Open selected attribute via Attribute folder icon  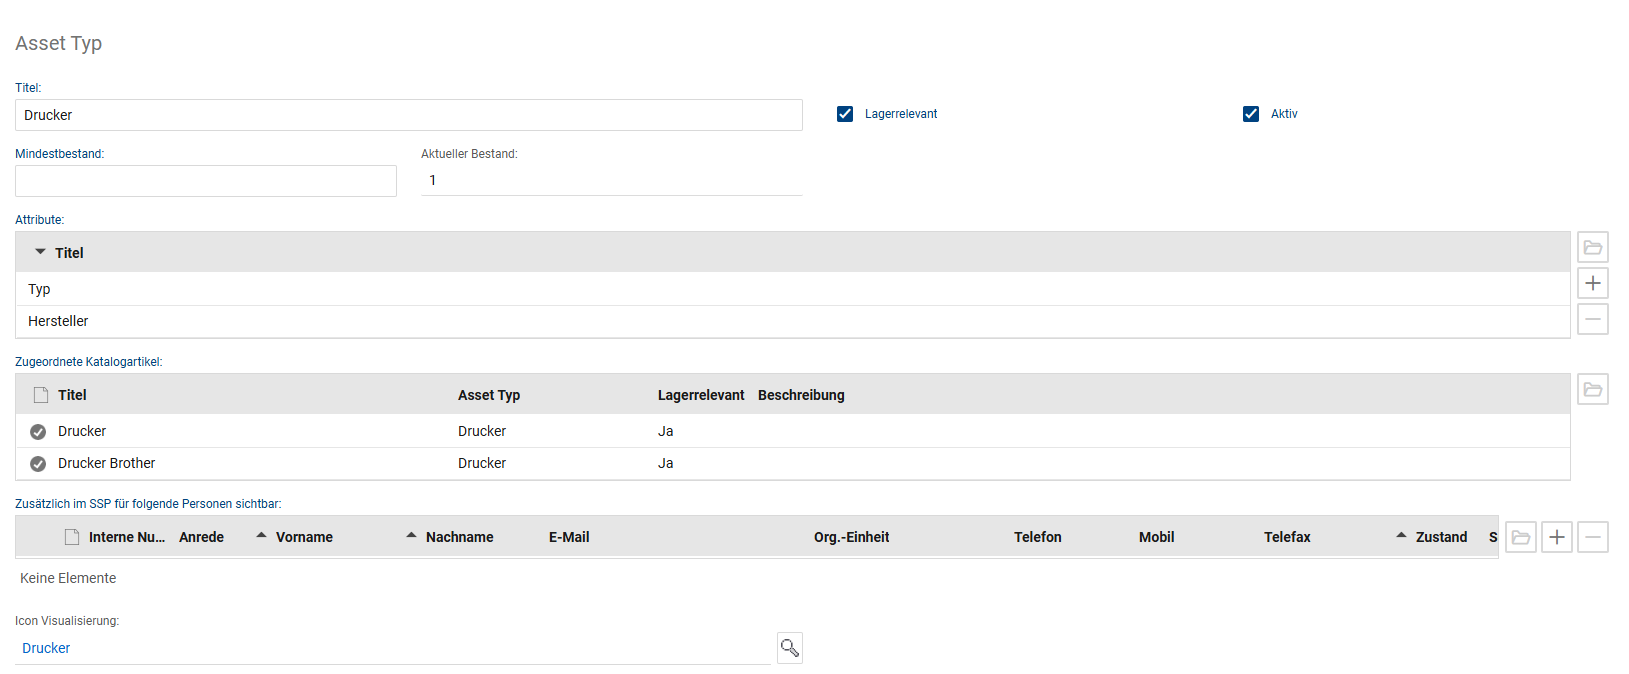(1593, 247)
